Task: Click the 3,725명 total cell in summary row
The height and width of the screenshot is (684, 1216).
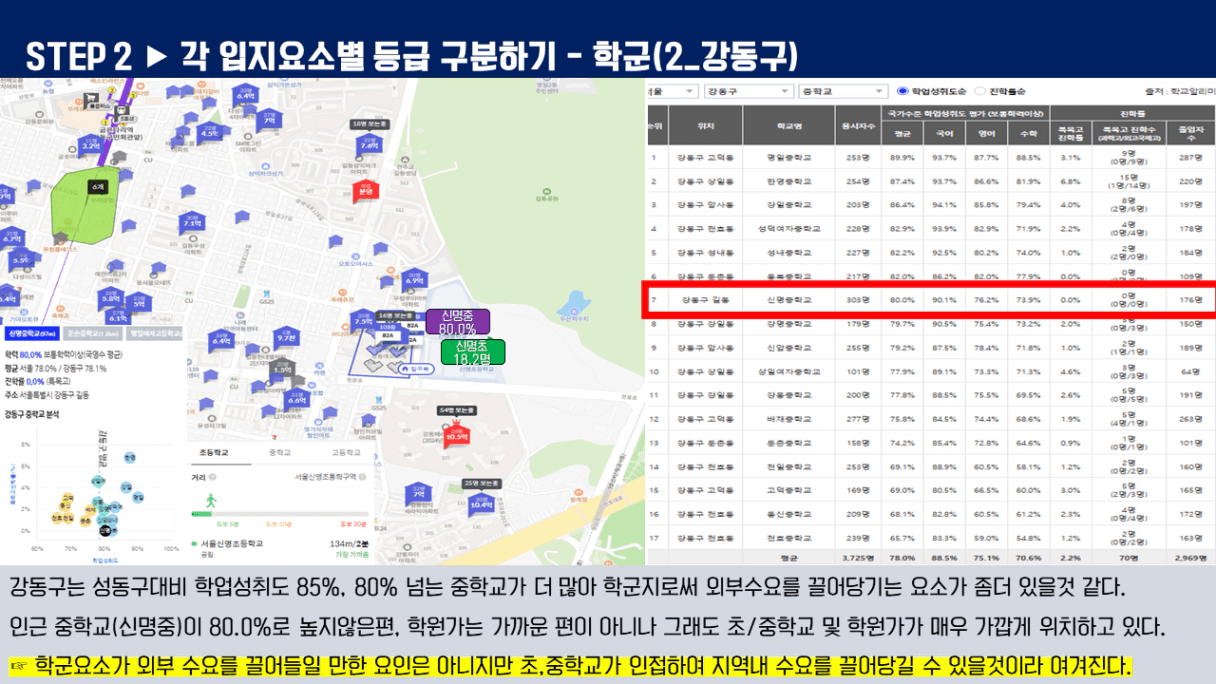Action: 858,558
